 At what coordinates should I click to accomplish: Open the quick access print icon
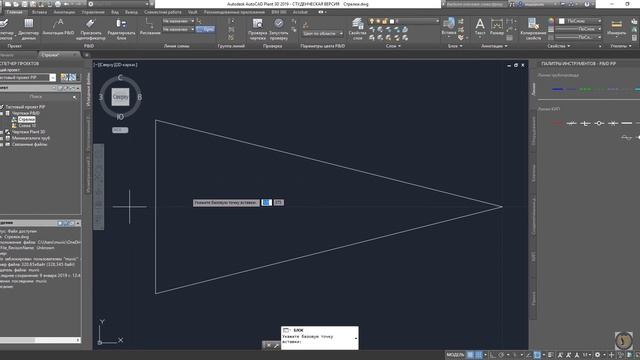pos(58,4)
